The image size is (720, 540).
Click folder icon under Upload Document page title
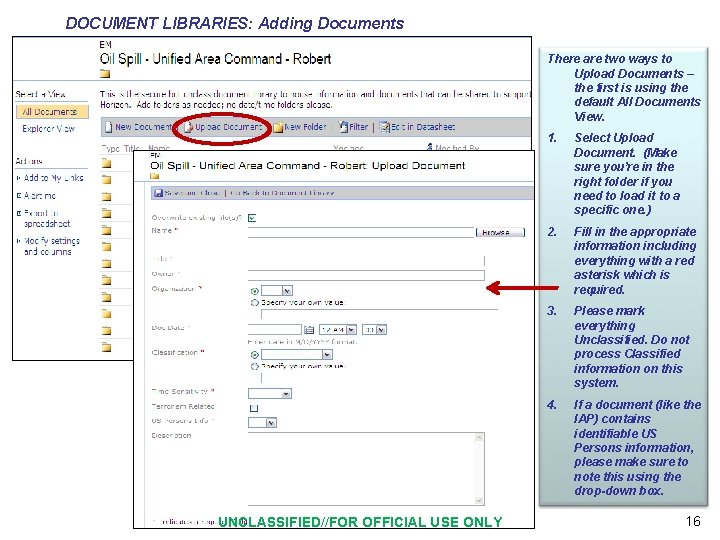(x=154, y=176)
